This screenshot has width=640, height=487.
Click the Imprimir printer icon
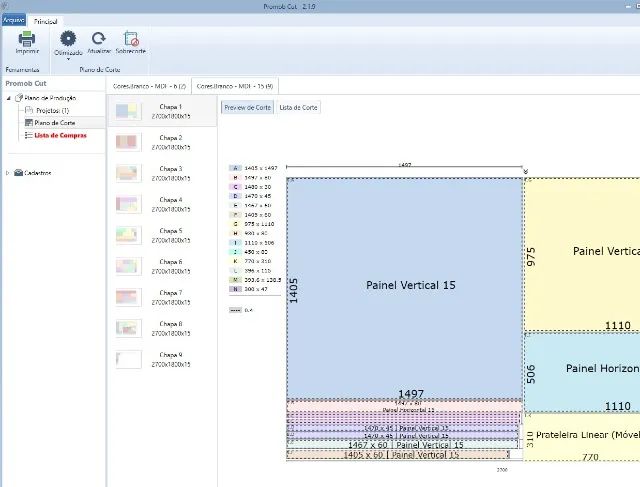click(27, 39)
